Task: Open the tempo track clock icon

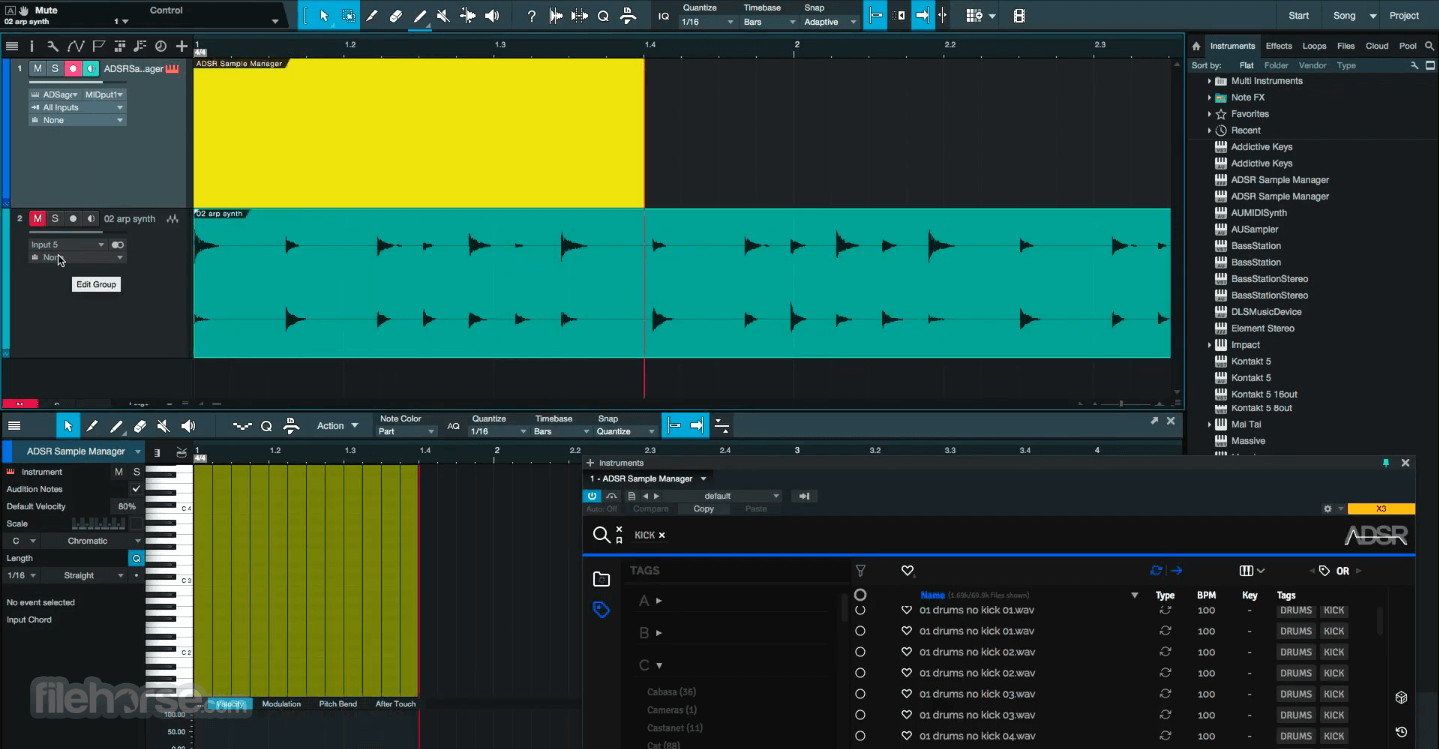Action: [160, 46]
